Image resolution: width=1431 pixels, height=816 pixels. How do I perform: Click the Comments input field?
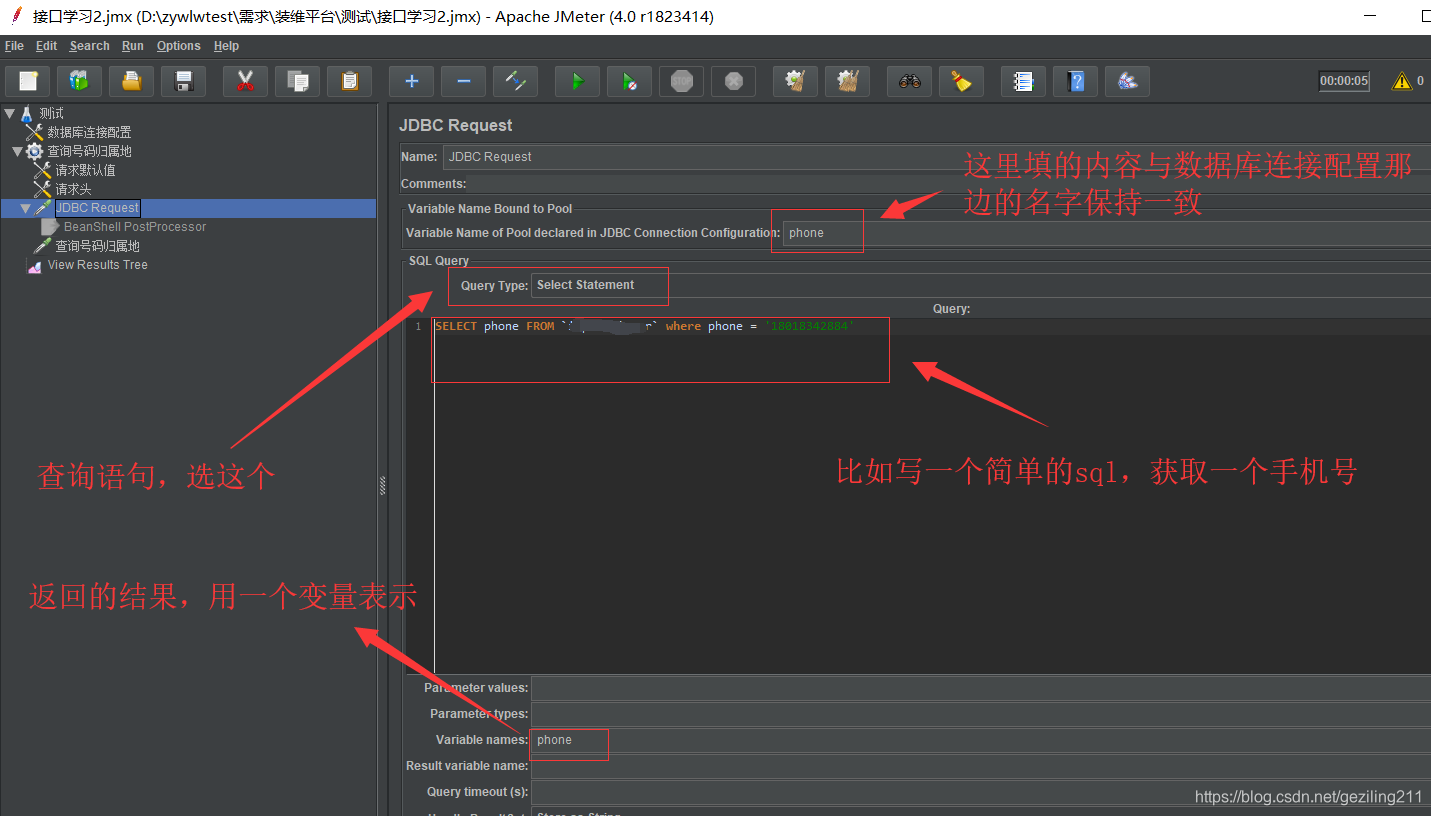(949, 184)
